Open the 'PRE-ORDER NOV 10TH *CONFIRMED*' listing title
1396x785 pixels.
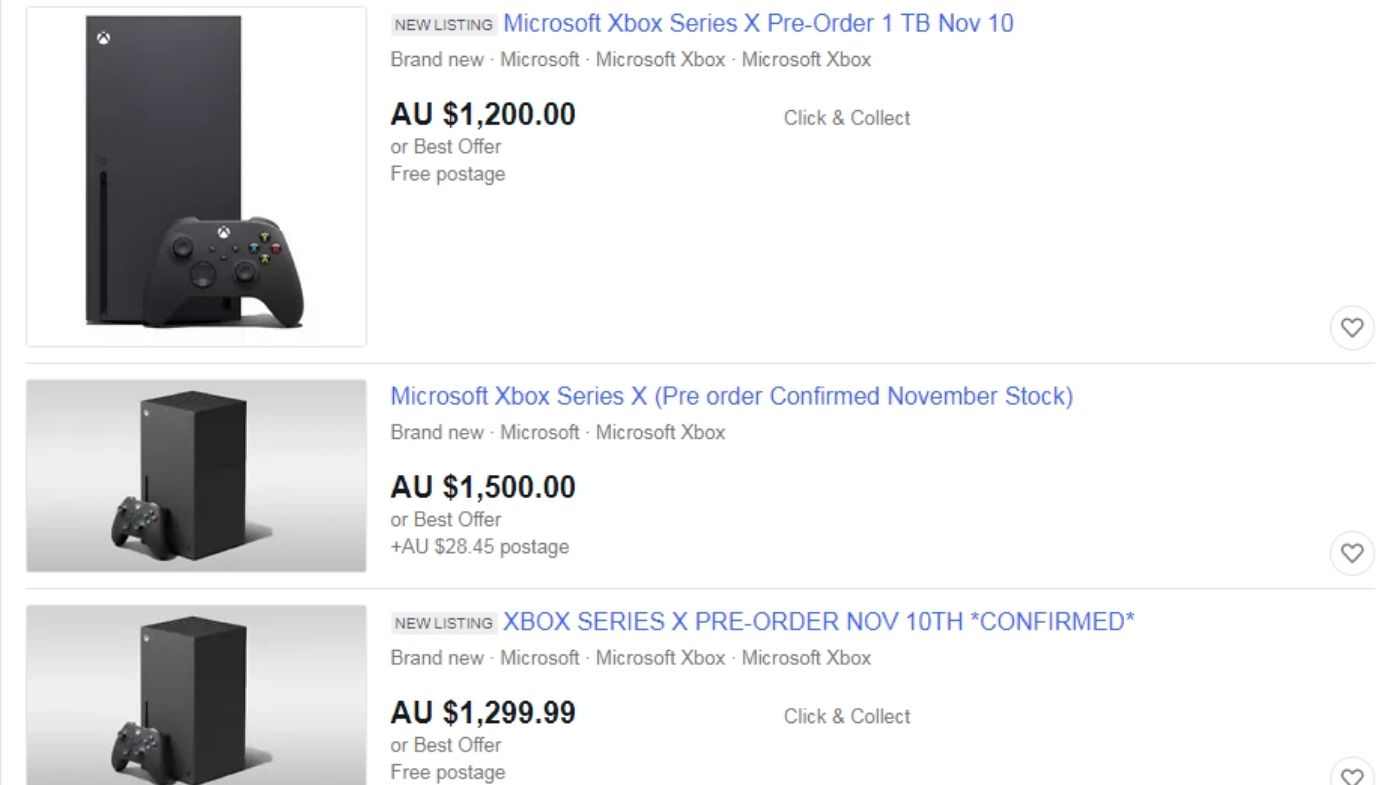tap(818, 622)
